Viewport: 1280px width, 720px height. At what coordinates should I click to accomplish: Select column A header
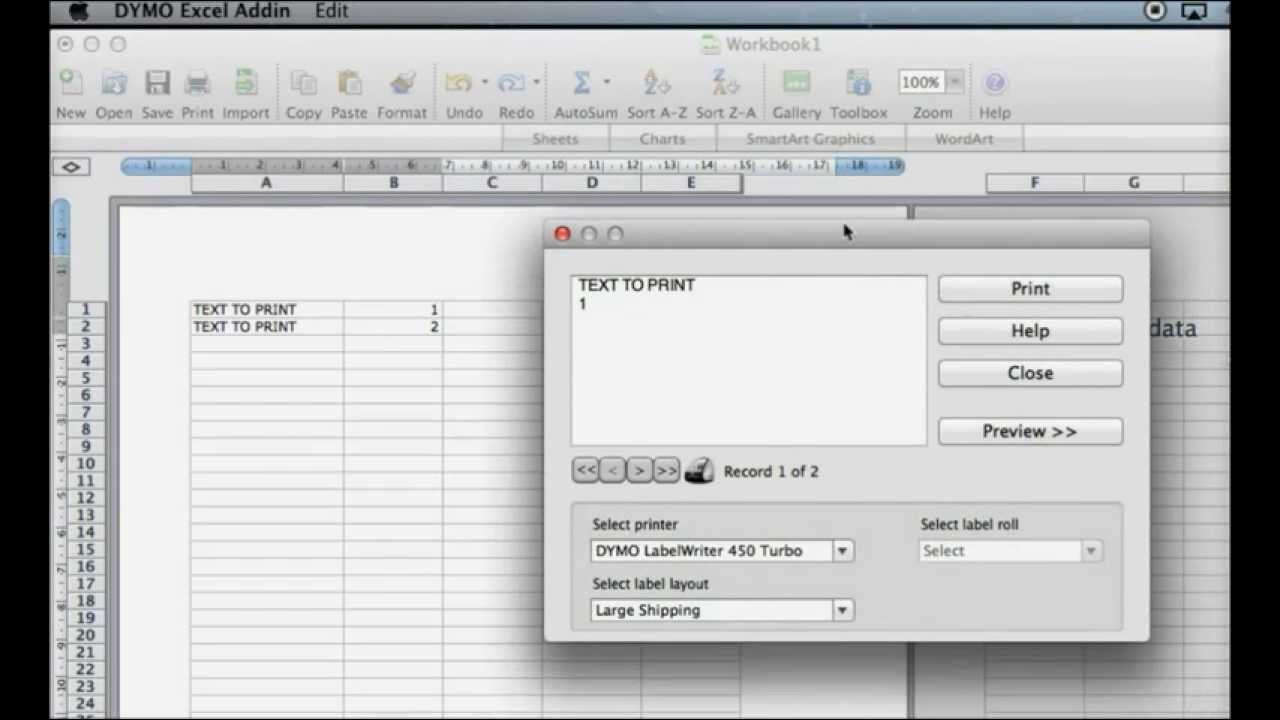coord(267,183)
